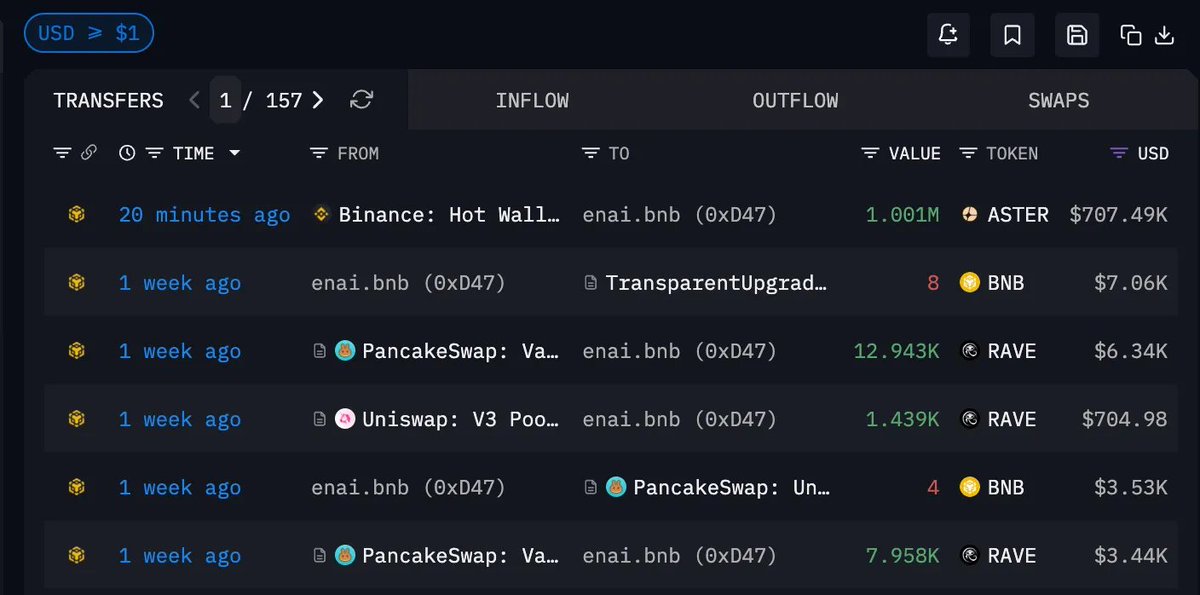The width and height of the screenshot is (1200, 595).
Task: Open the '20 minutes ago' transaction link
Action: [204, 215]
